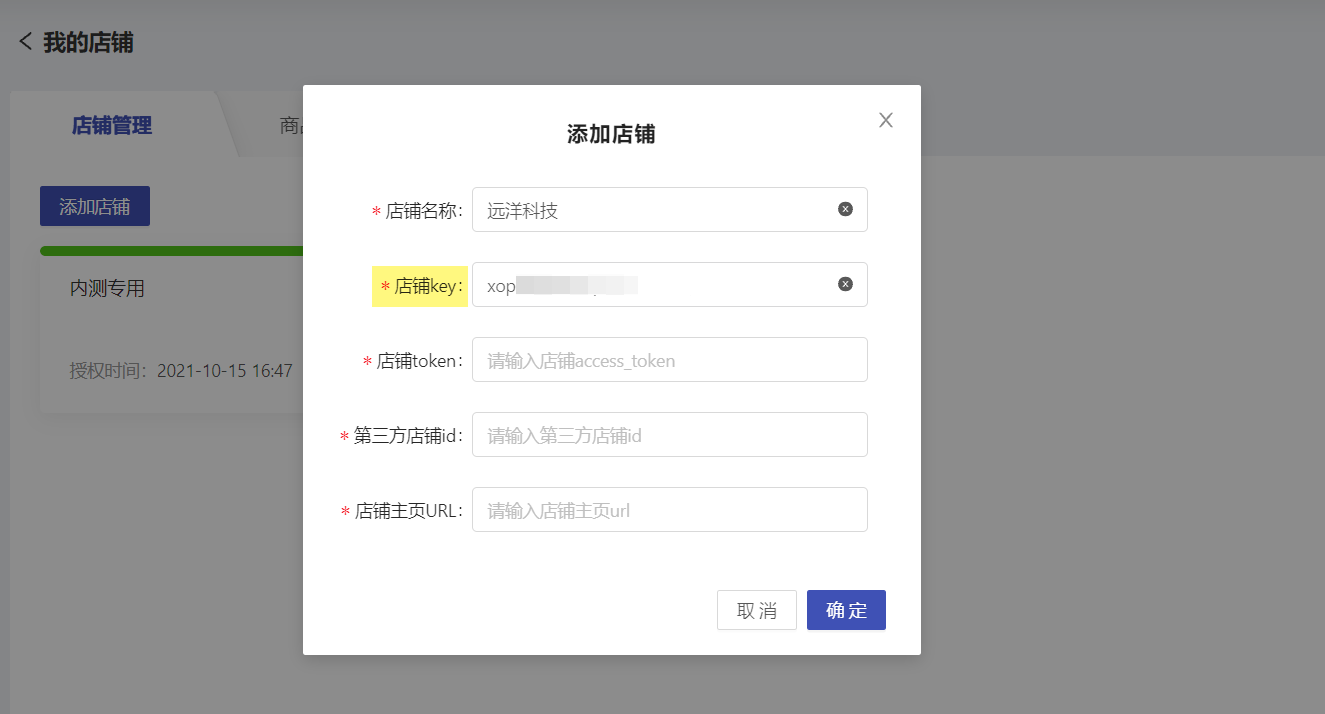Confirm with the 确定 button
This screenshot has height=714, width=1325.
click(x=846, y=610)
